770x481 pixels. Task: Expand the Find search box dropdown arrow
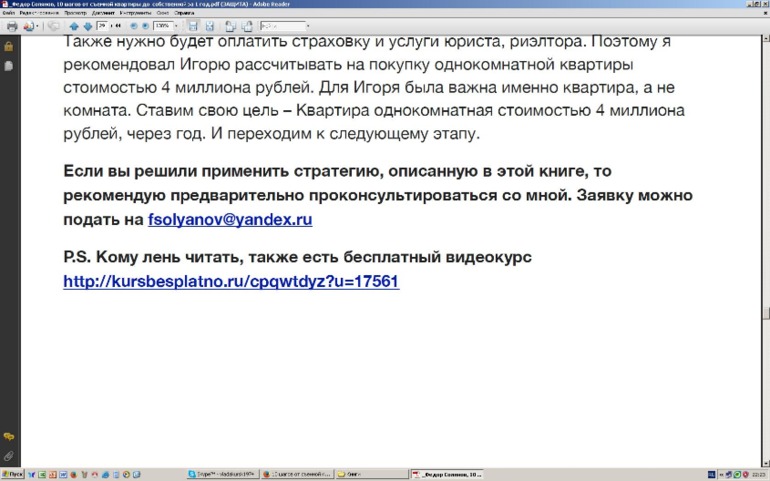pos(307,26)
